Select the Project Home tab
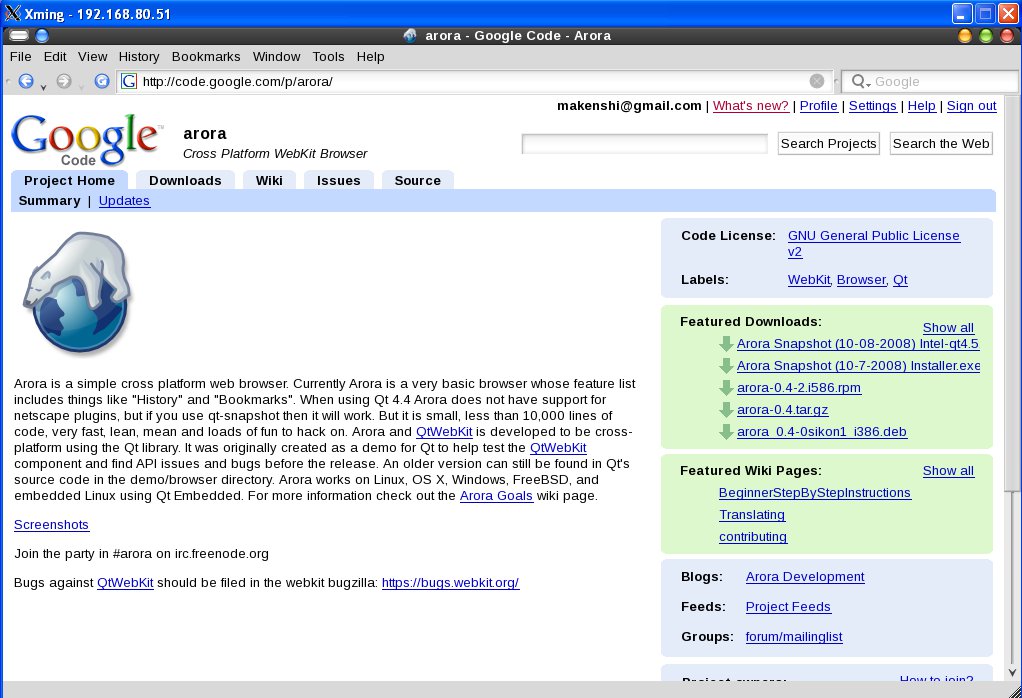1022x698 pixels. (x=69, y=181)
